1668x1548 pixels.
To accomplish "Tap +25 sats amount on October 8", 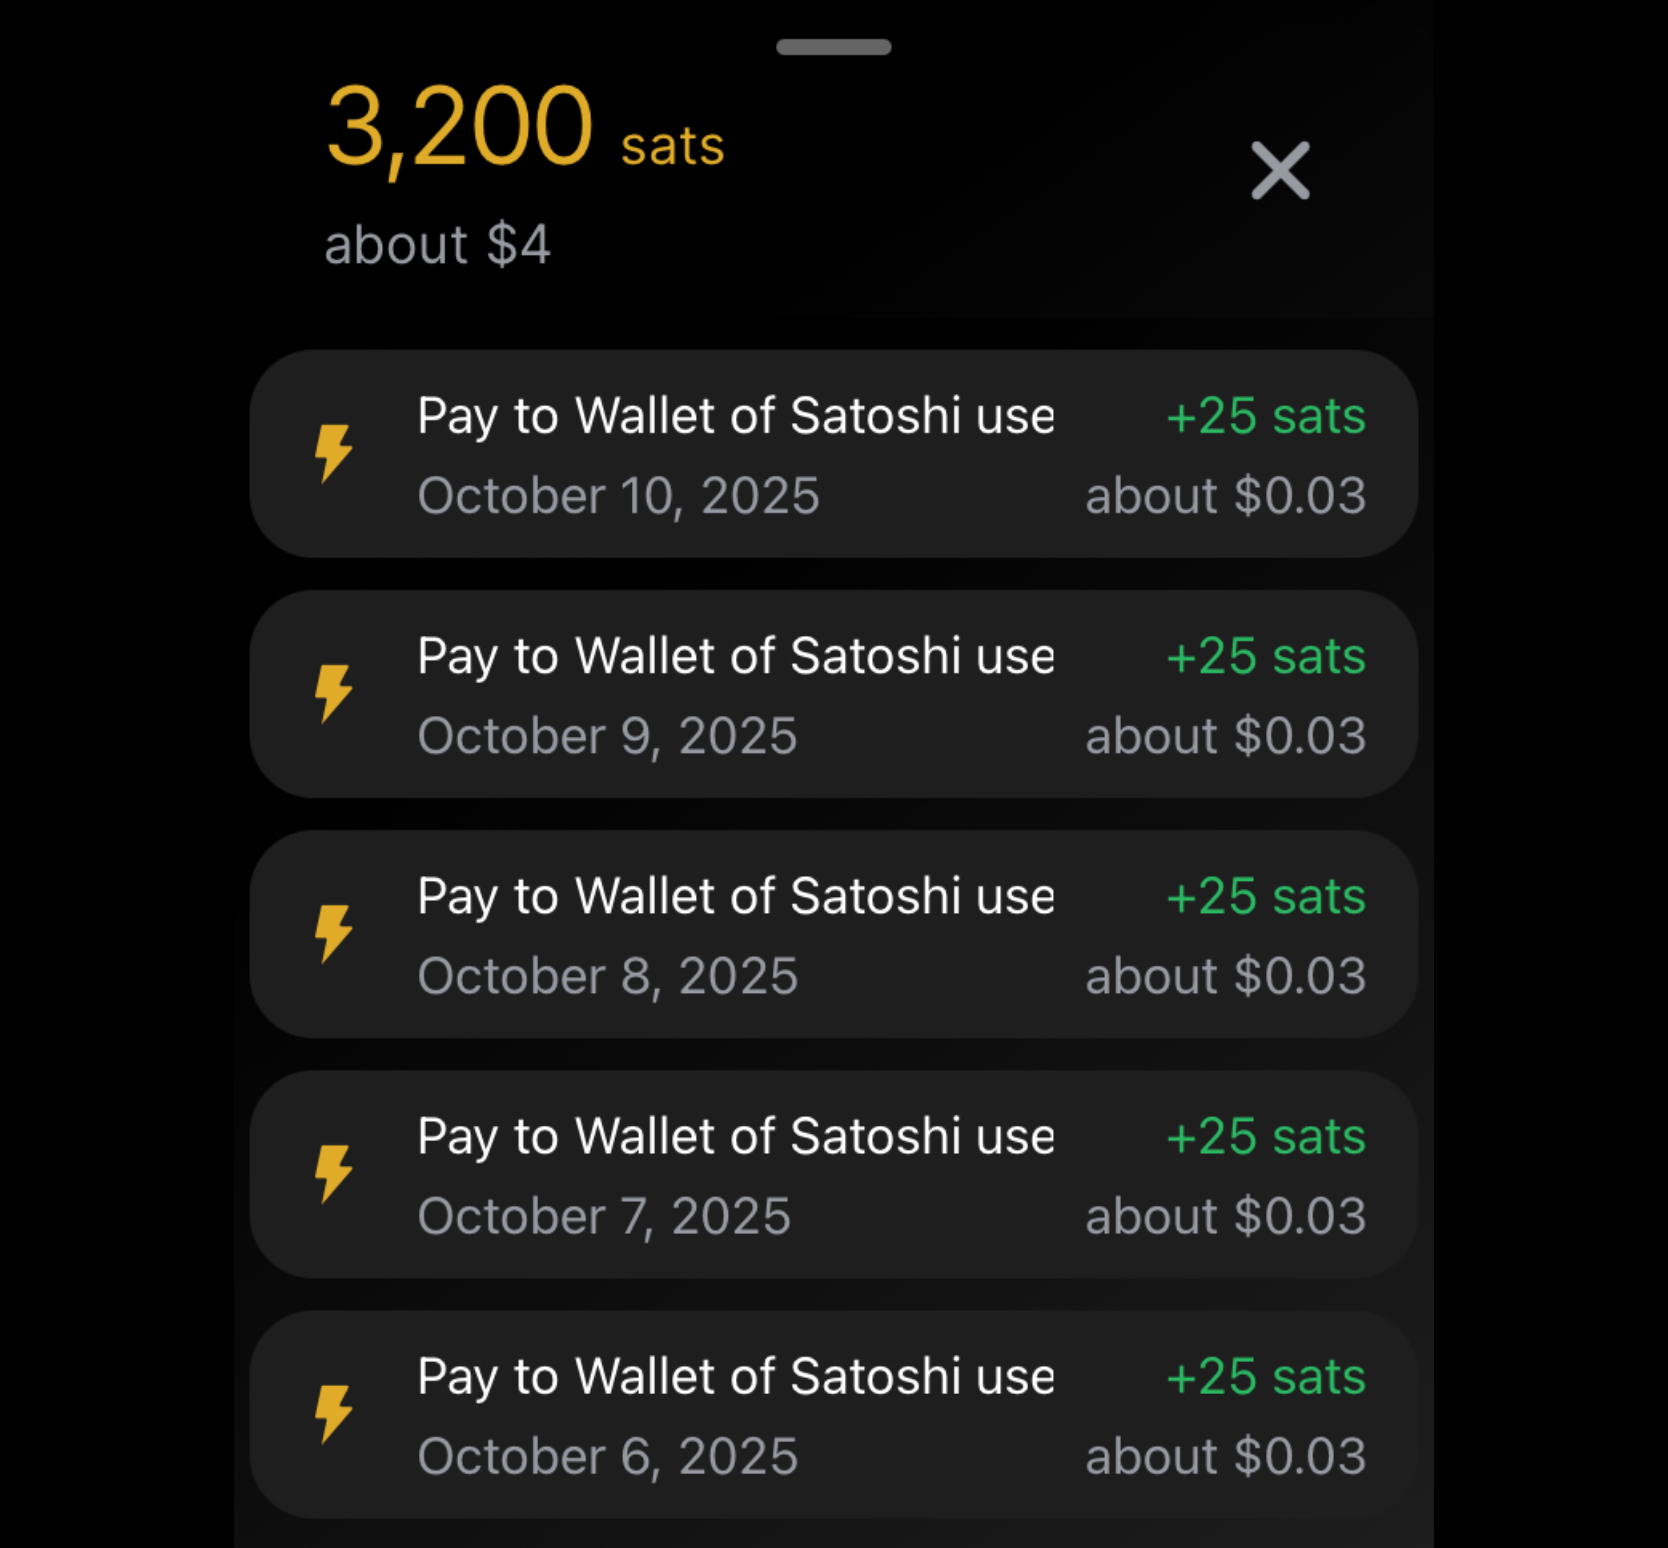I will pyautogui.click(x=1265, y=896).
